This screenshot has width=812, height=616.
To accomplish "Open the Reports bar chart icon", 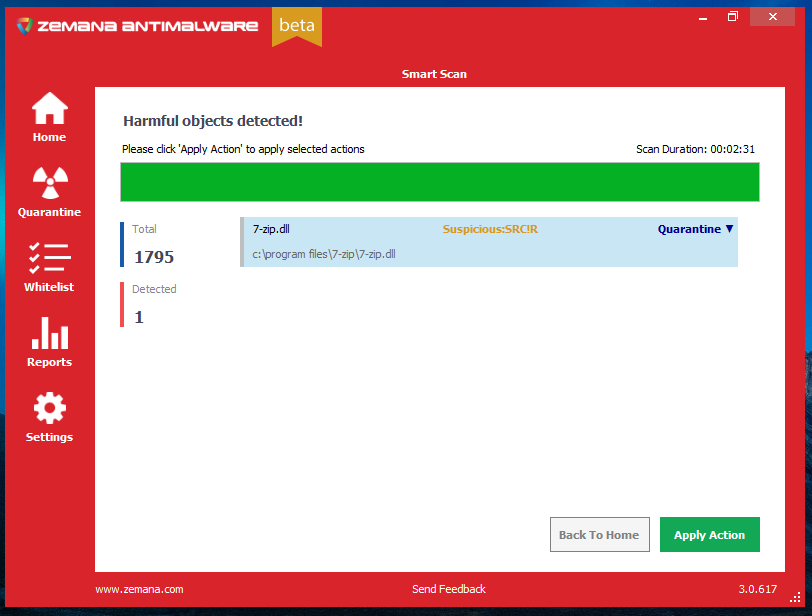I will pos(50,333).
